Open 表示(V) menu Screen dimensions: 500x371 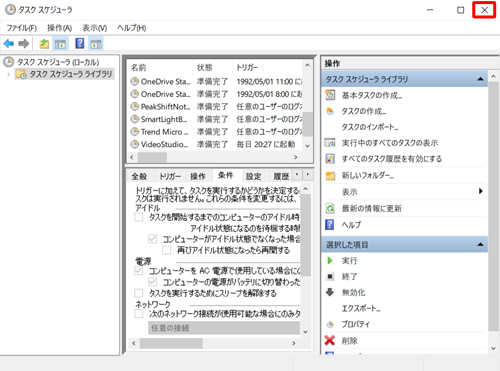coord(95,28)
